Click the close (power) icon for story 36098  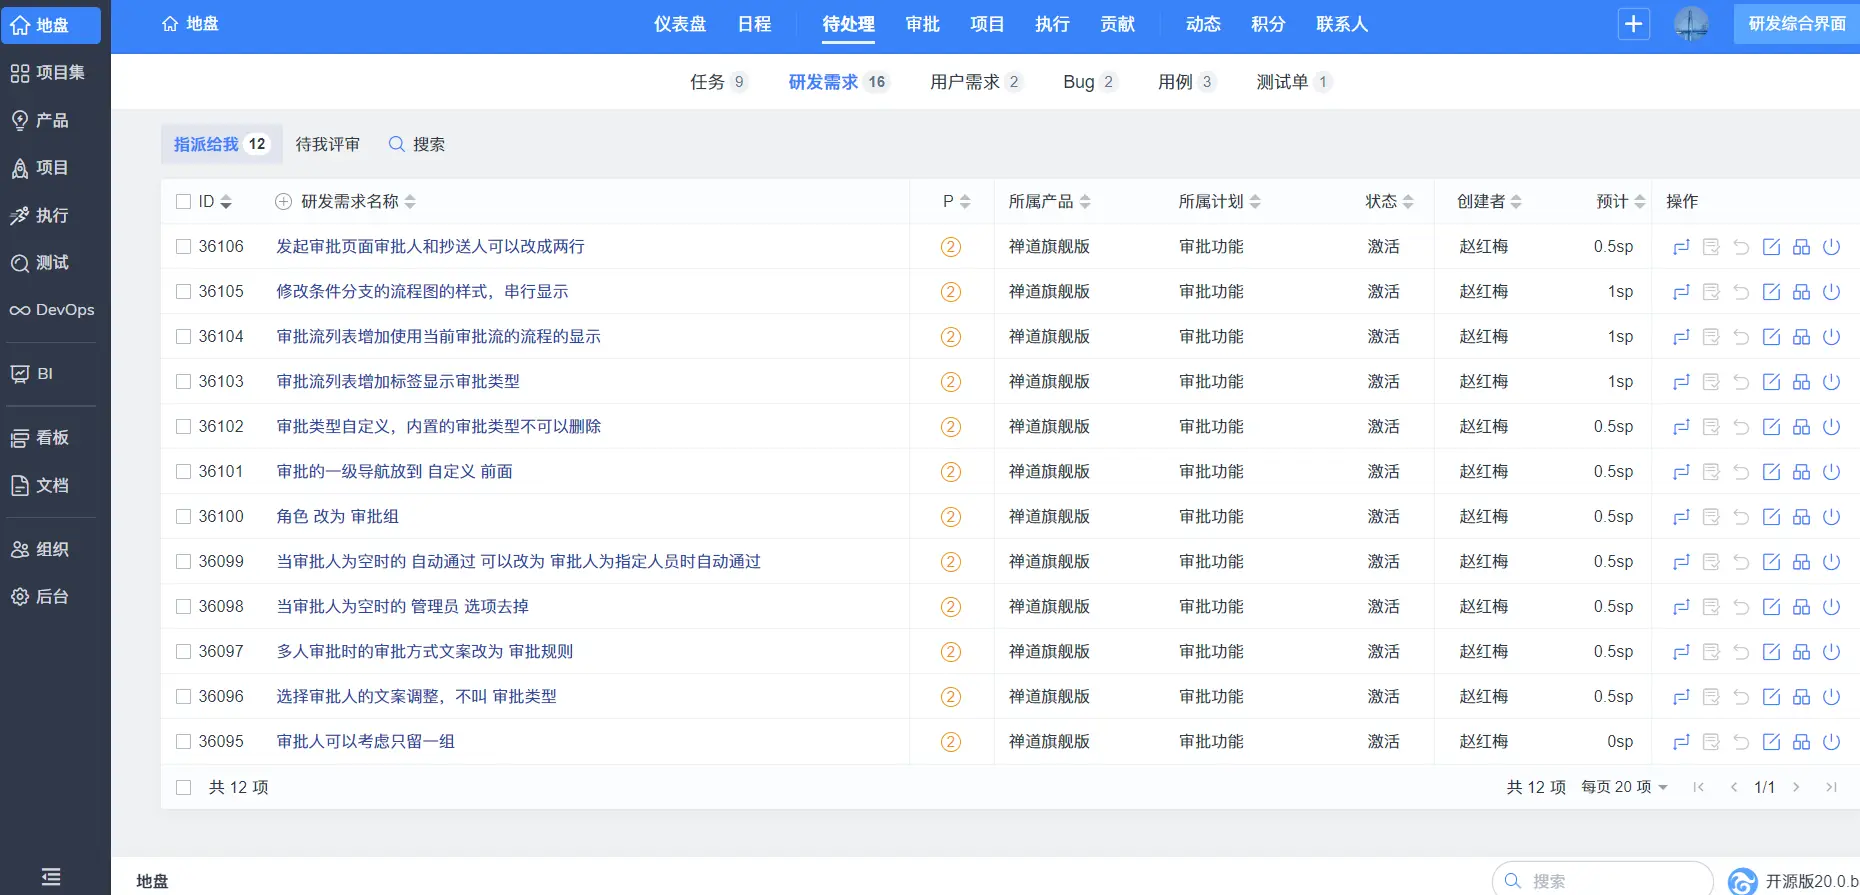click(x=1831, y=607)
